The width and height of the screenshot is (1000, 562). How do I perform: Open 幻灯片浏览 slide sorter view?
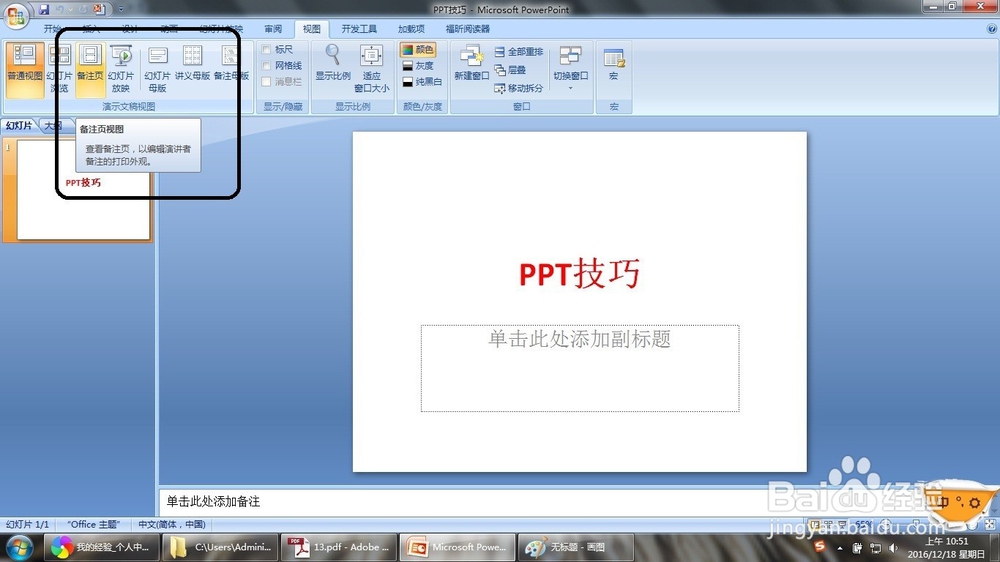tap(59, 69)
